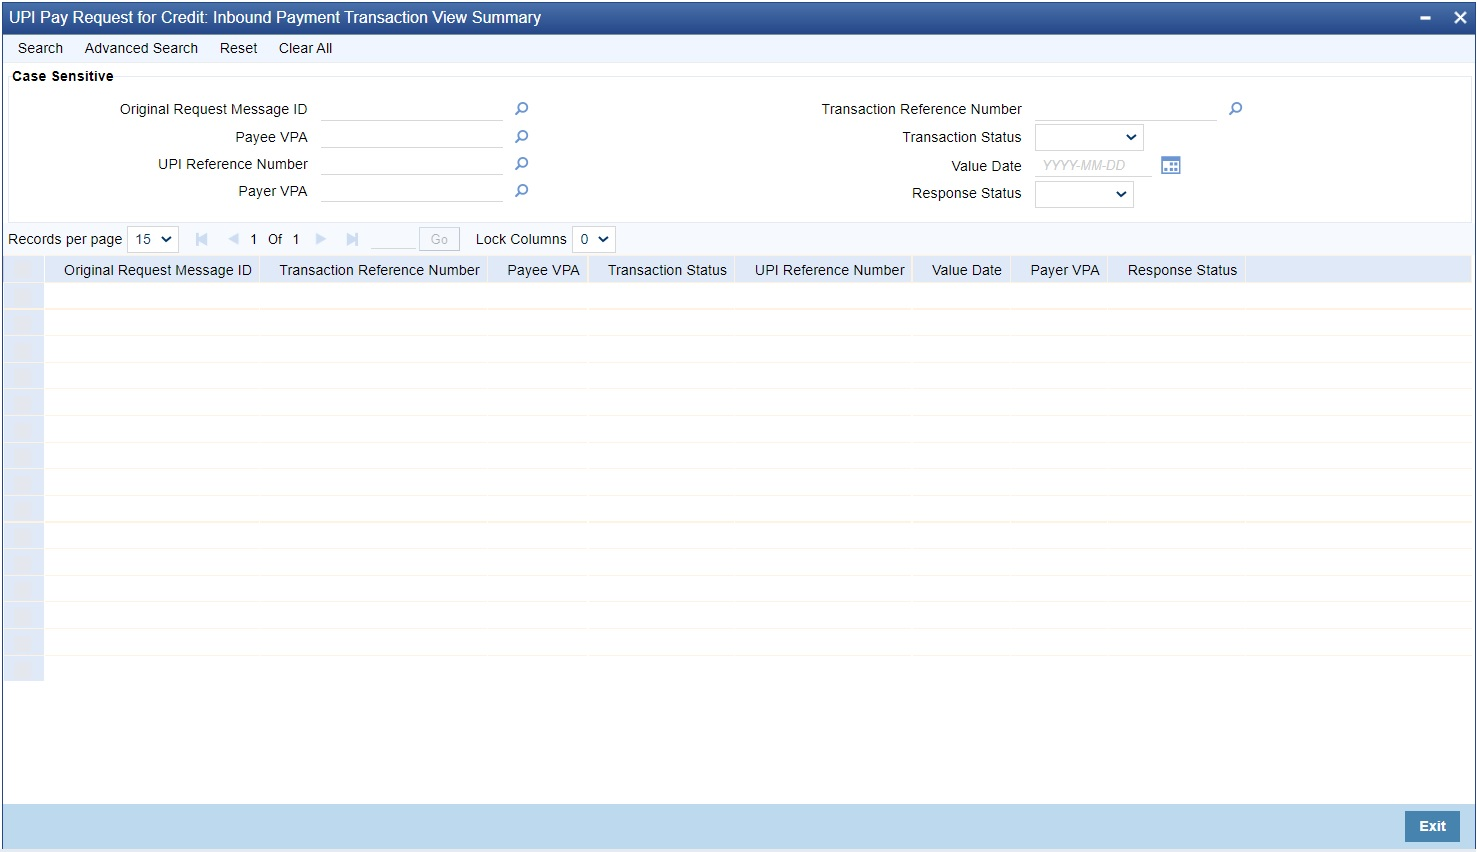
Task: Click the Exit button
Action: click(1432, 826)
